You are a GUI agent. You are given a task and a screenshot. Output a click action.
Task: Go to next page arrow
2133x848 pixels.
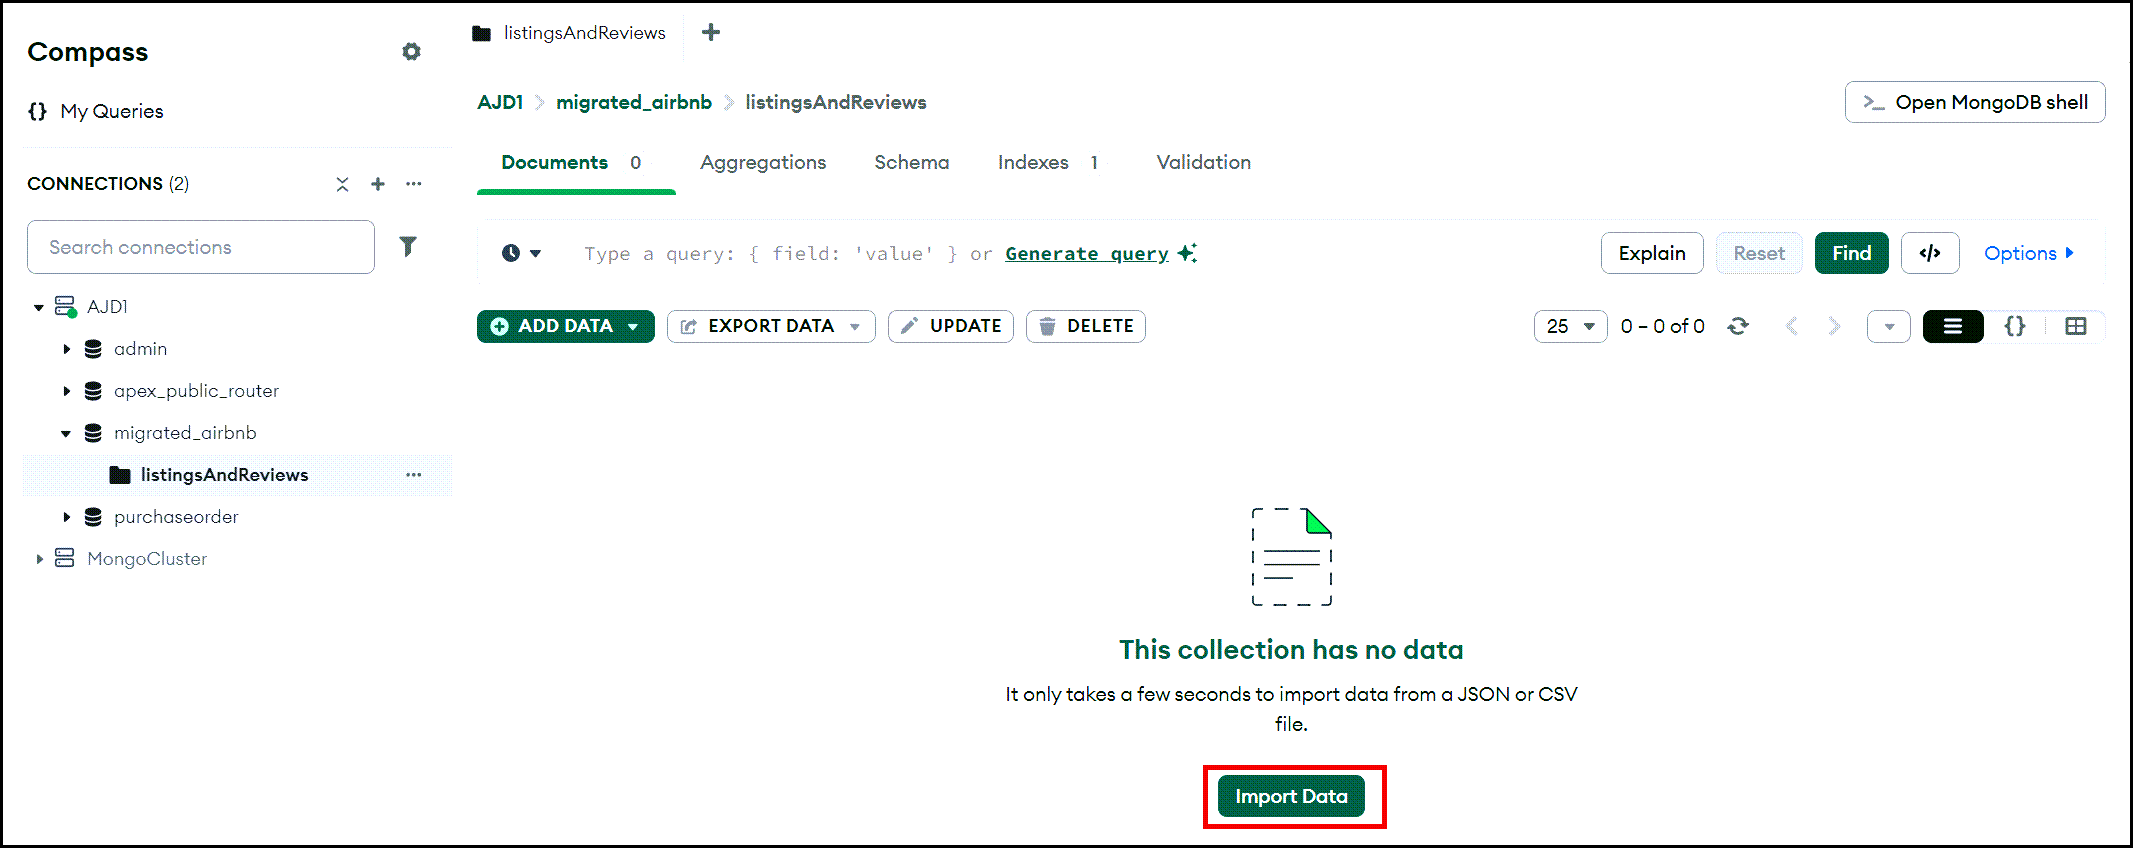pyautogui.click(x=1834, y=326)
